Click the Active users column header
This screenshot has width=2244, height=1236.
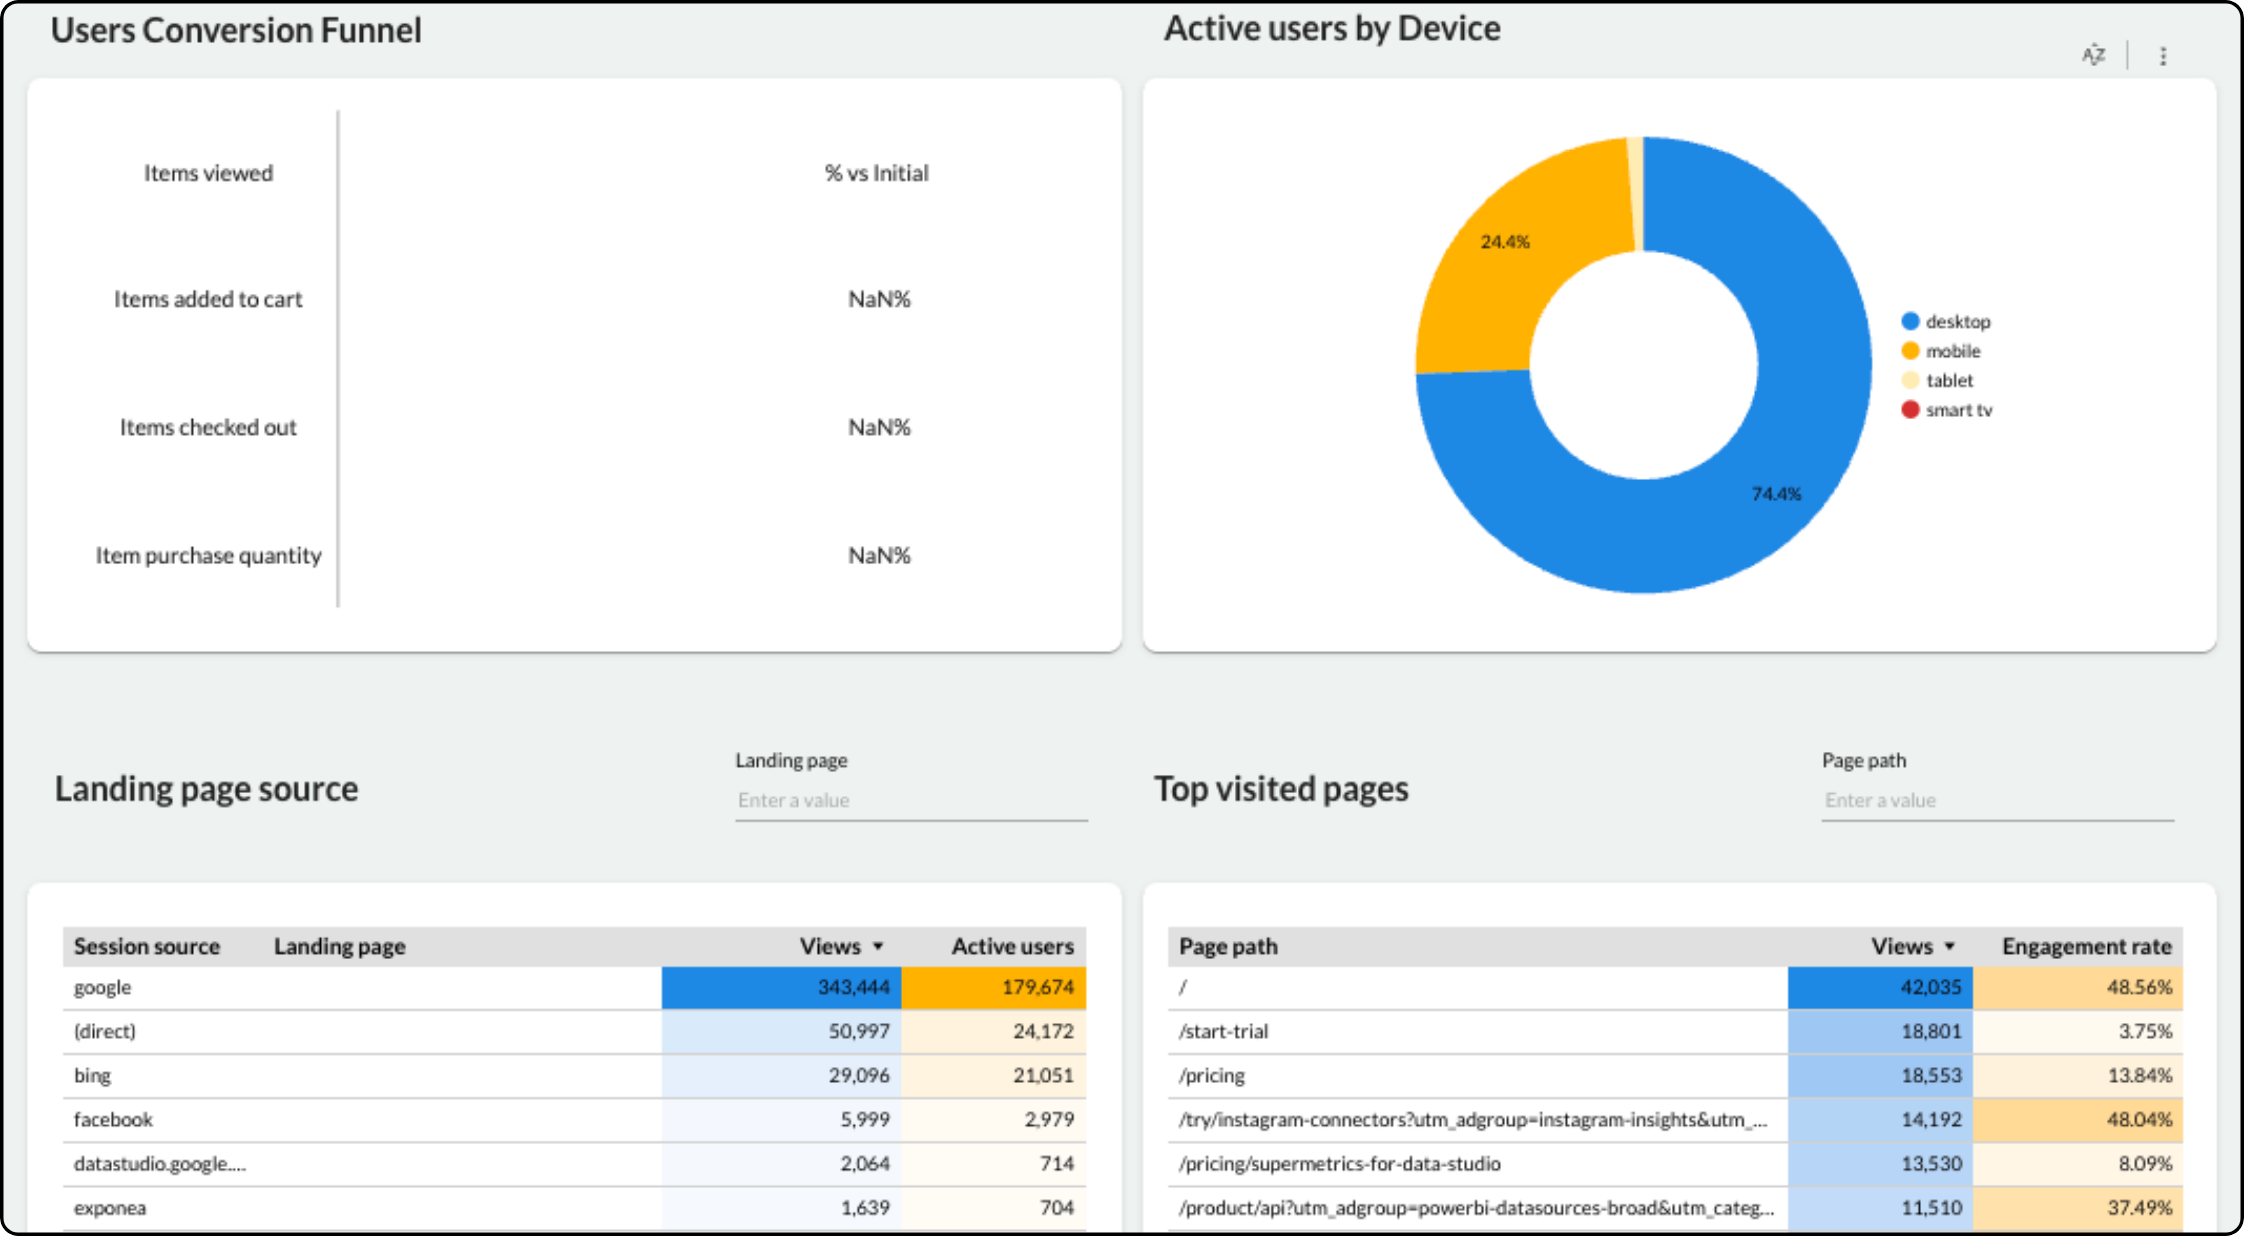[1012, 946]
